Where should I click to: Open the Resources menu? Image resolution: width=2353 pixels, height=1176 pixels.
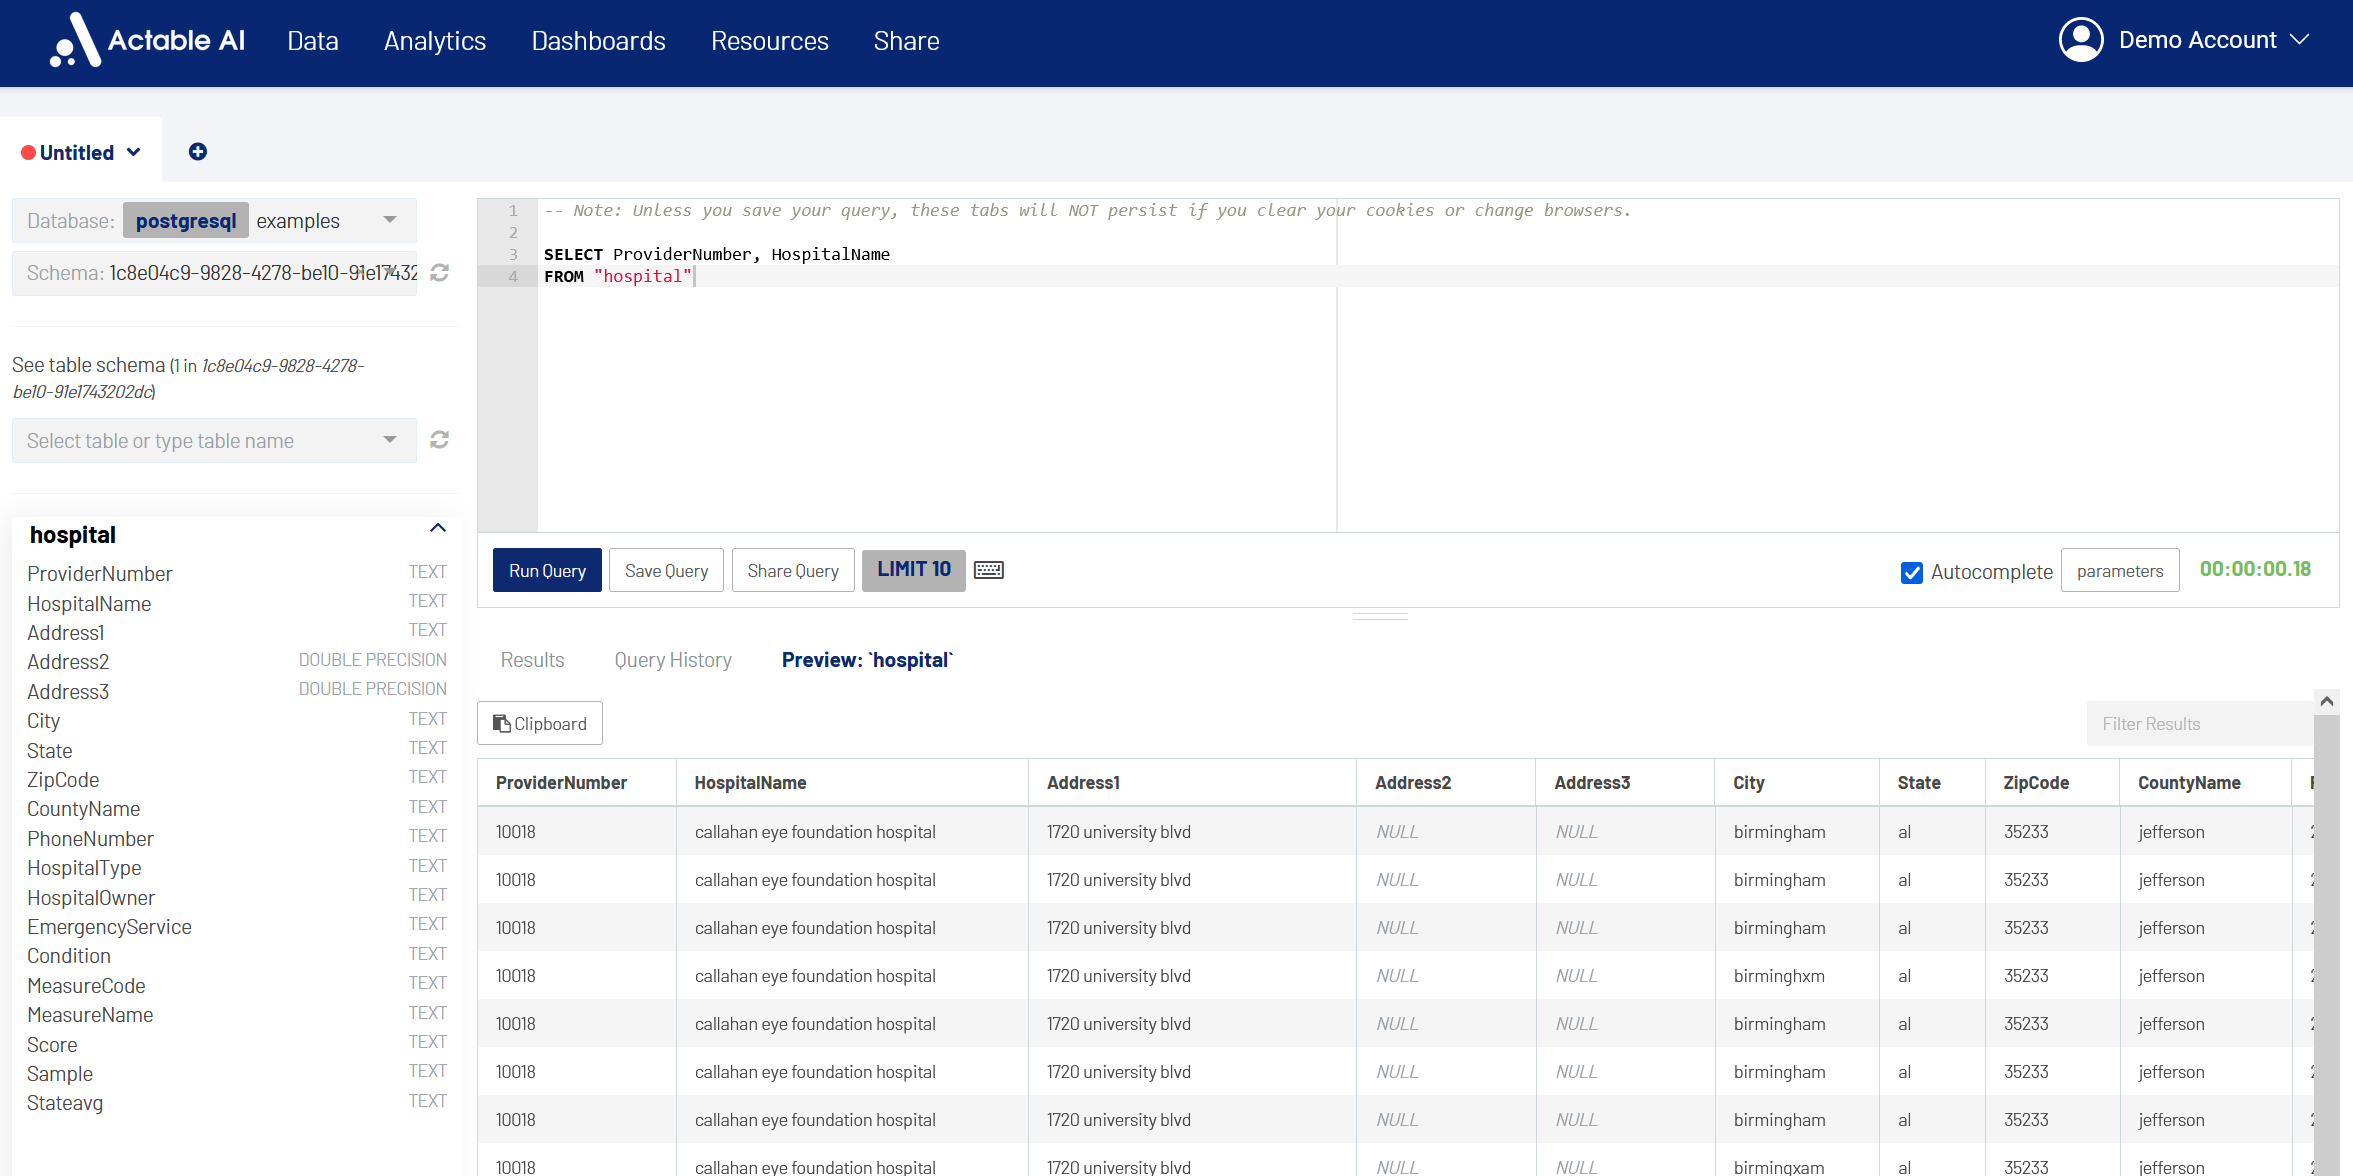[770, 41]
